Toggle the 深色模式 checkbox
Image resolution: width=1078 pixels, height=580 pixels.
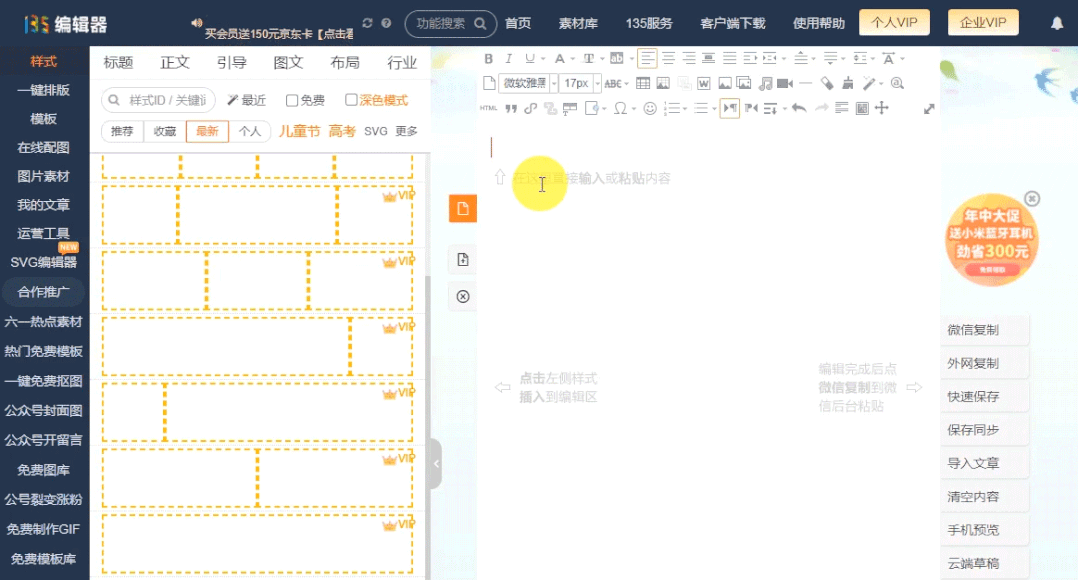pyautogui.click(x=351, y=100)
